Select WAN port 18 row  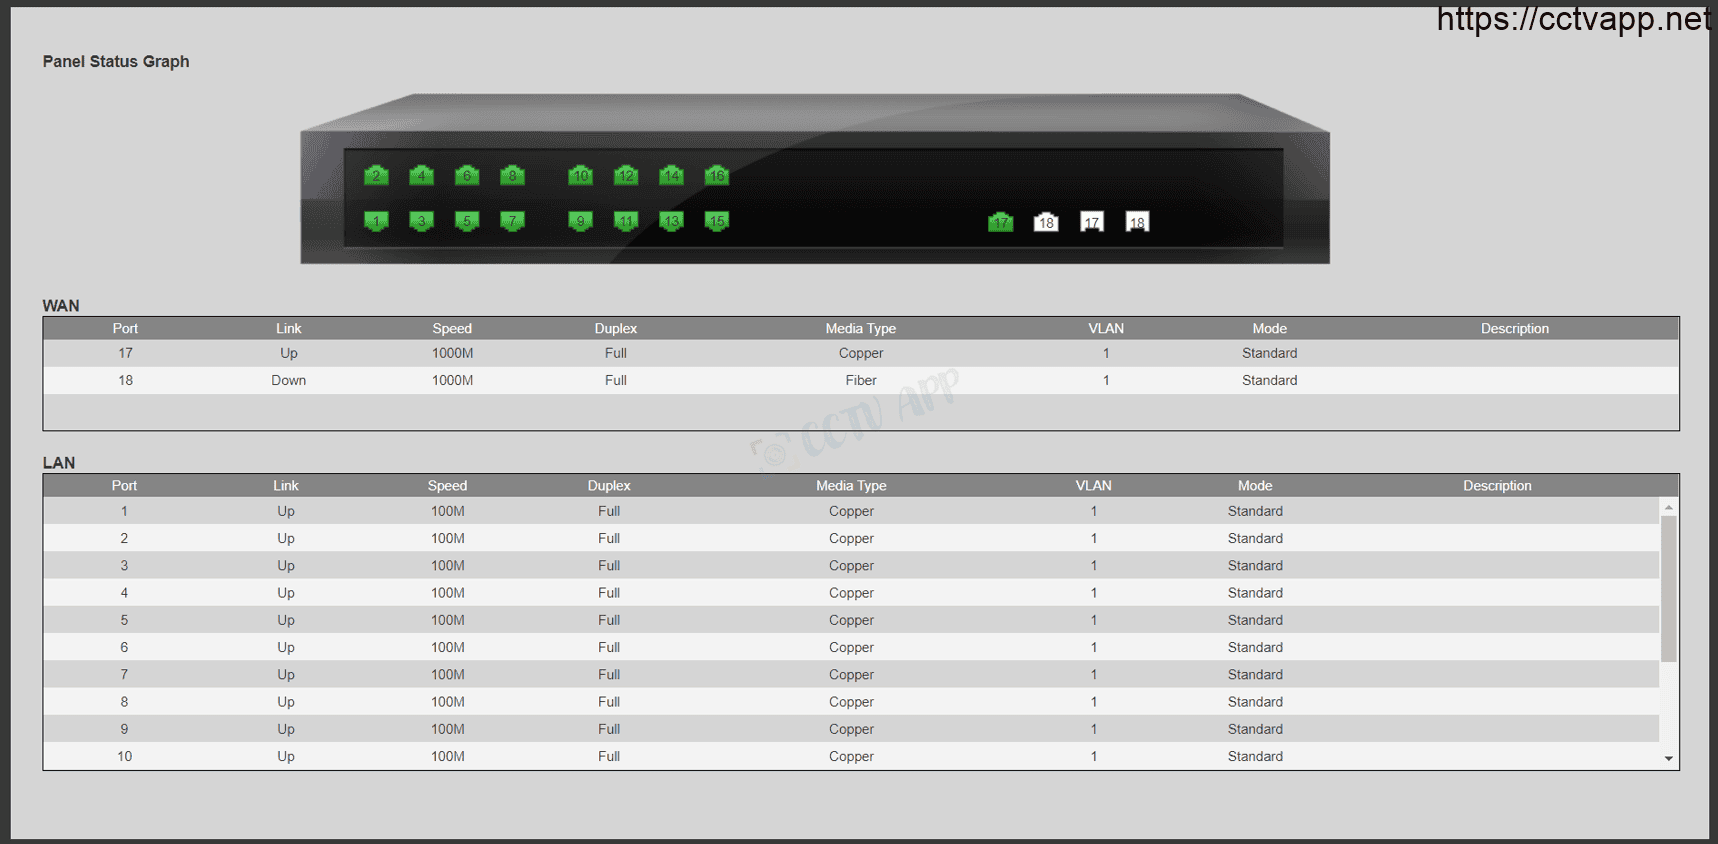[861, 380]
